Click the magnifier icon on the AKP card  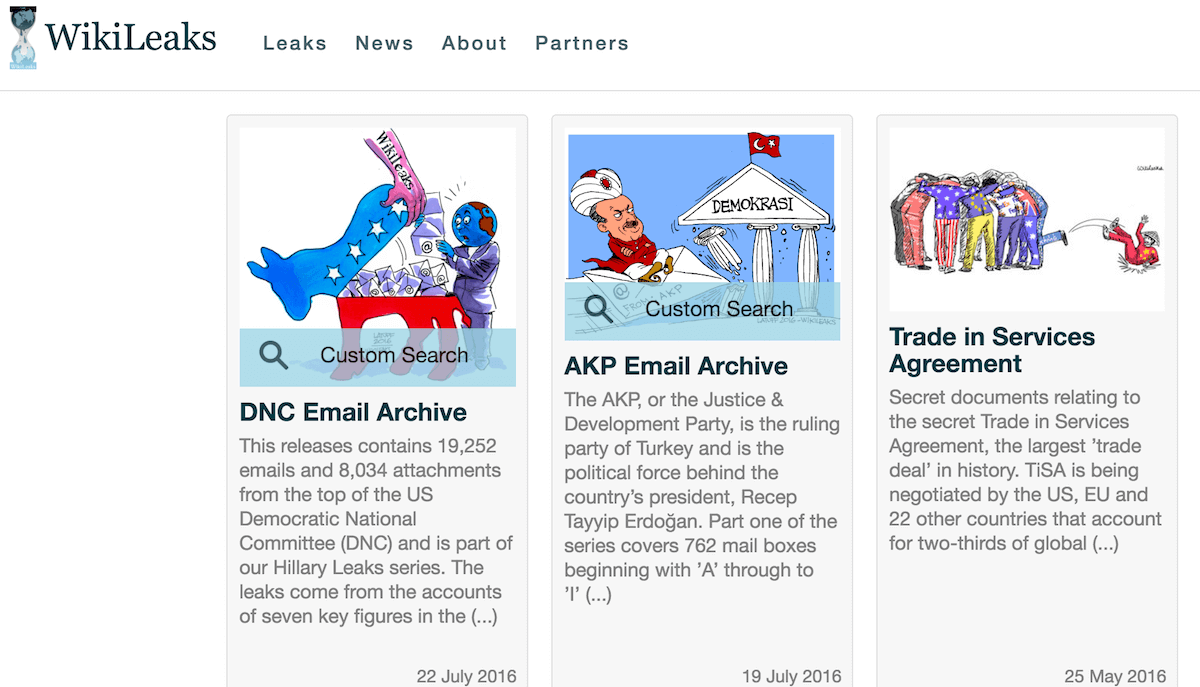[599, 309]
